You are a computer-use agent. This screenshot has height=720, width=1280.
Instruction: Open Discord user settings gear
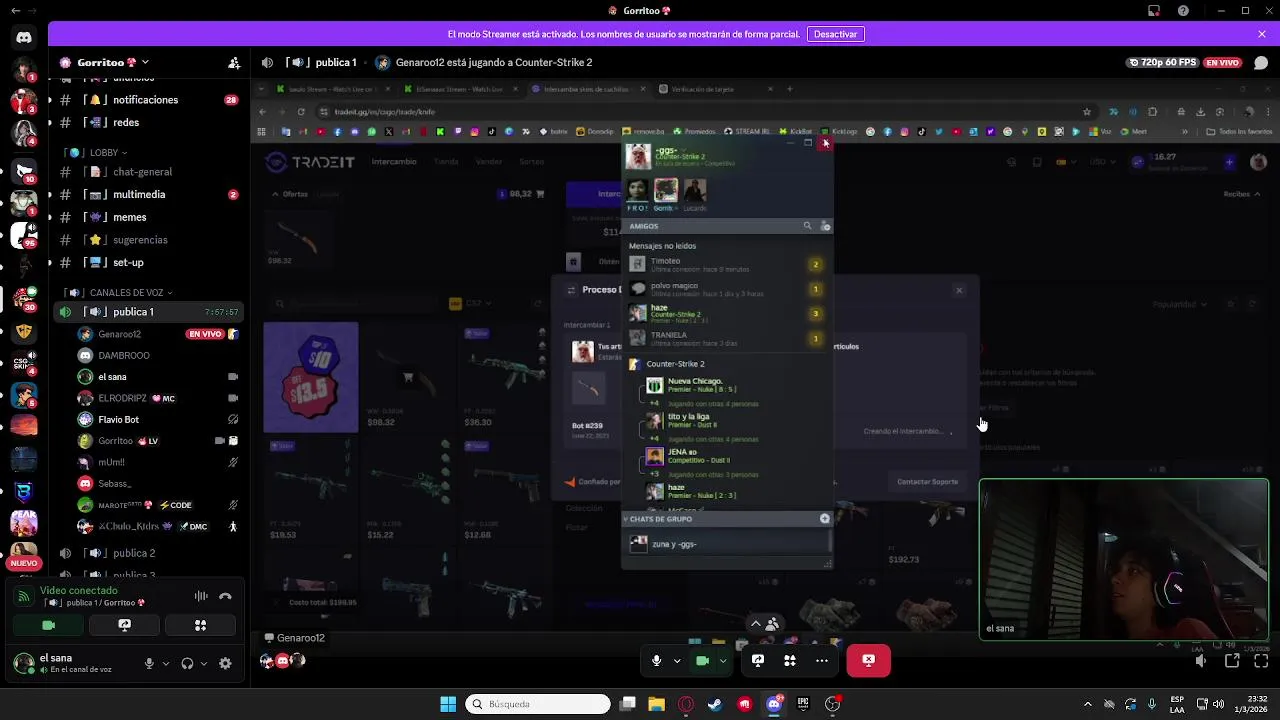tap(225, 663)
